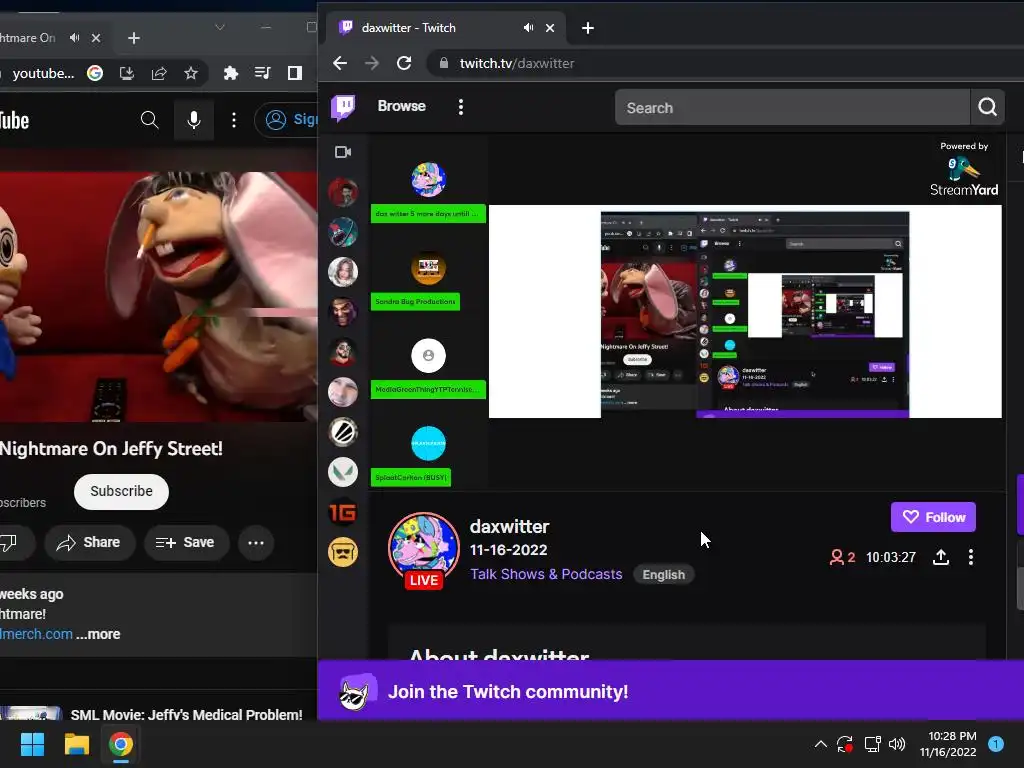Start YouTube voice search with microphone
1024x768 pixels.
coord(194,120)
